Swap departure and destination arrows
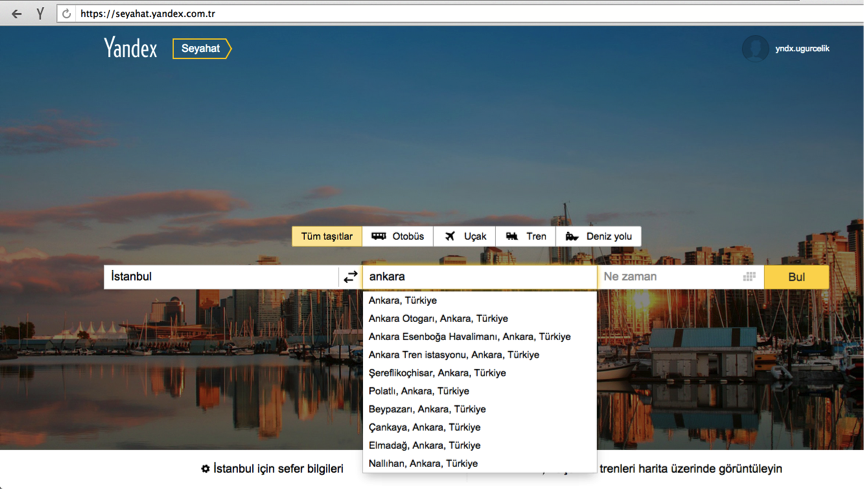Screen dimensions: 864x489 pyautogui.click(x=350, y=277)
